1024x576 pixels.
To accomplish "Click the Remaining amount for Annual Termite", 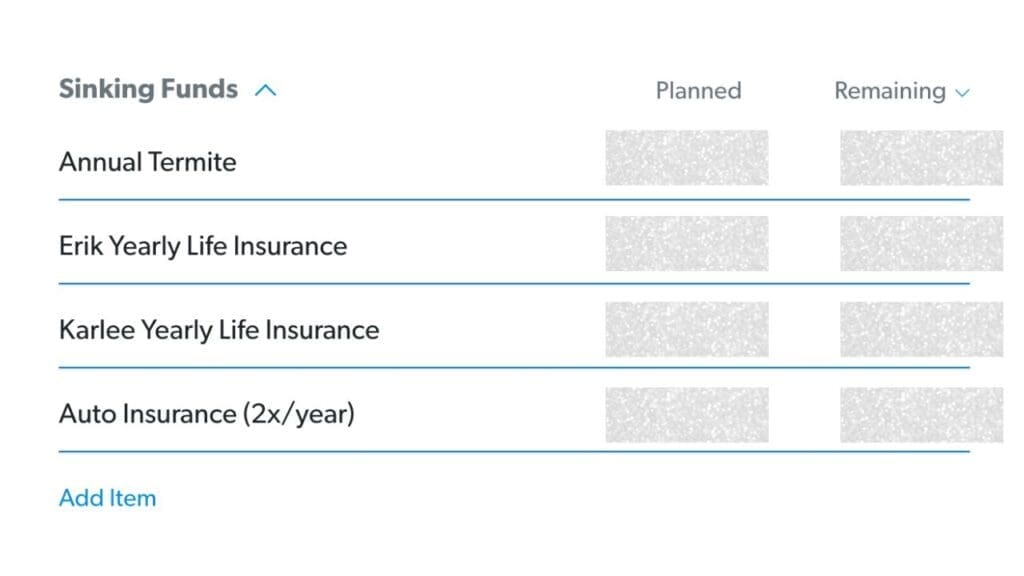I will pos(921,158).
